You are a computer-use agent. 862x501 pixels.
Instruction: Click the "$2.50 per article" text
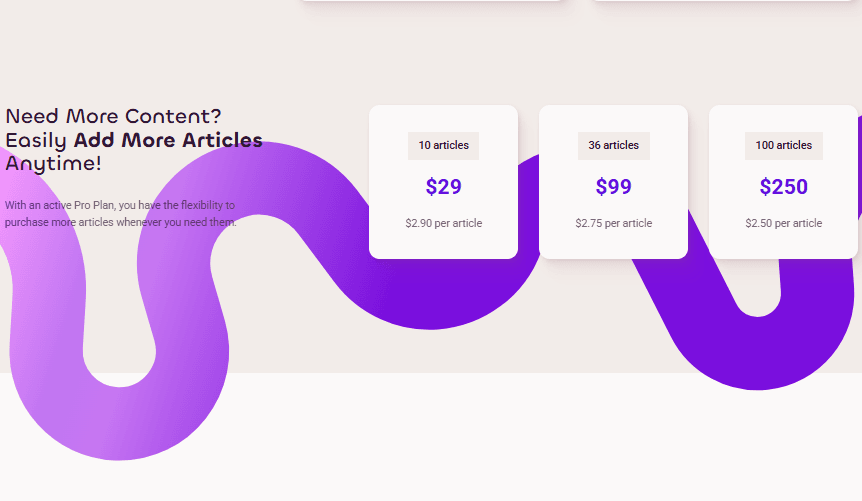(783, 223)
